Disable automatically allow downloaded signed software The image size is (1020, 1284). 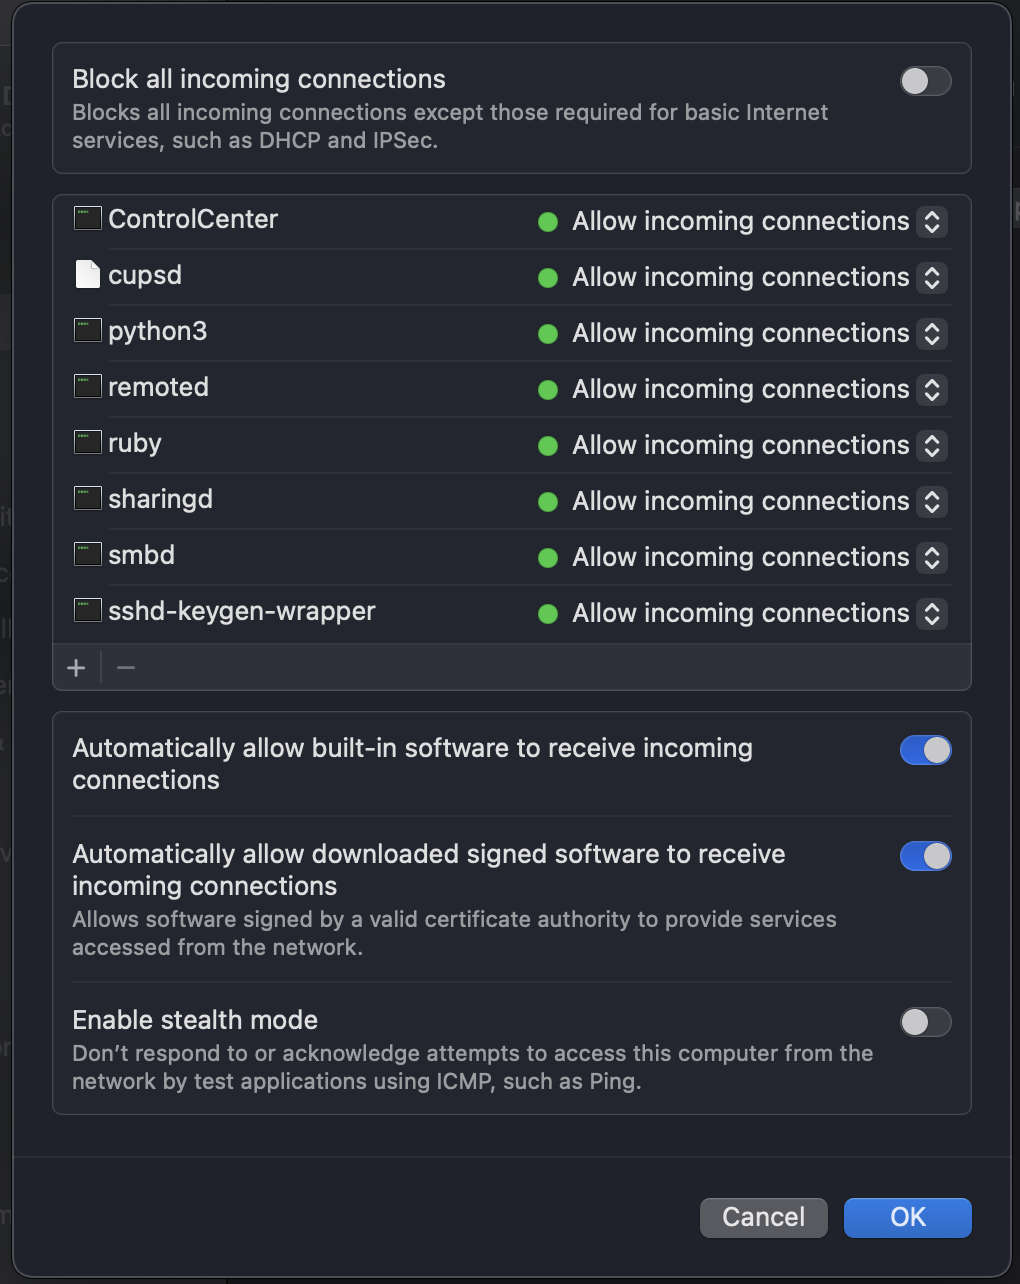click(925, 856)
